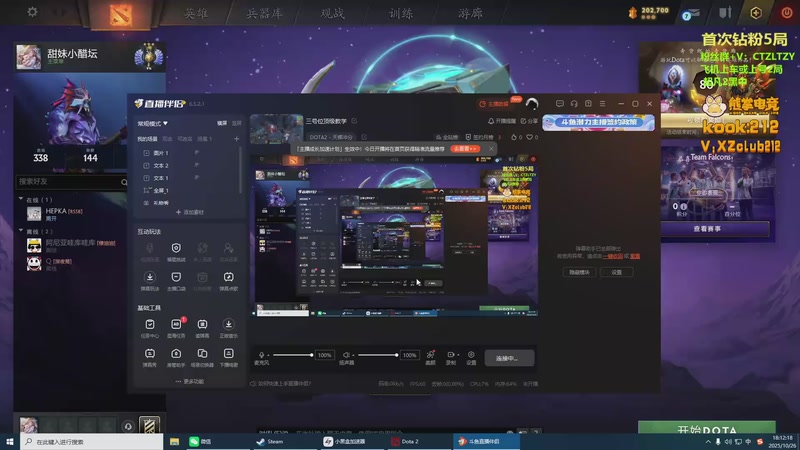Expand 更多功能 more functions

tap(189, 381)
